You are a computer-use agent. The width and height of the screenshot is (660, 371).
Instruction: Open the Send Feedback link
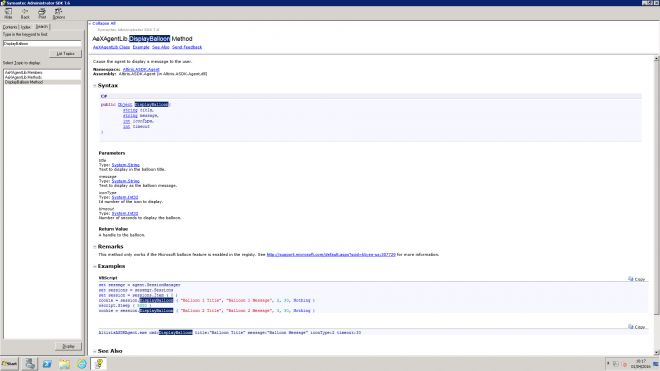[187, 47]
